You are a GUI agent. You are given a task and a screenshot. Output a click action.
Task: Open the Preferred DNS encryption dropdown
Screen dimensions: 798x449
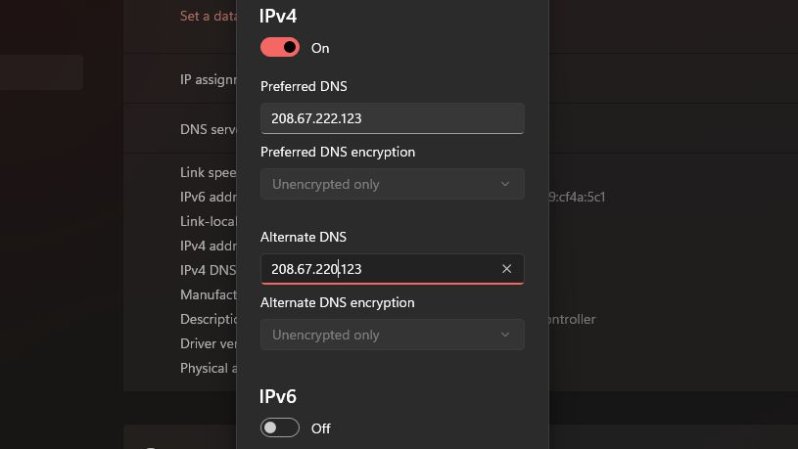[391, 184]
